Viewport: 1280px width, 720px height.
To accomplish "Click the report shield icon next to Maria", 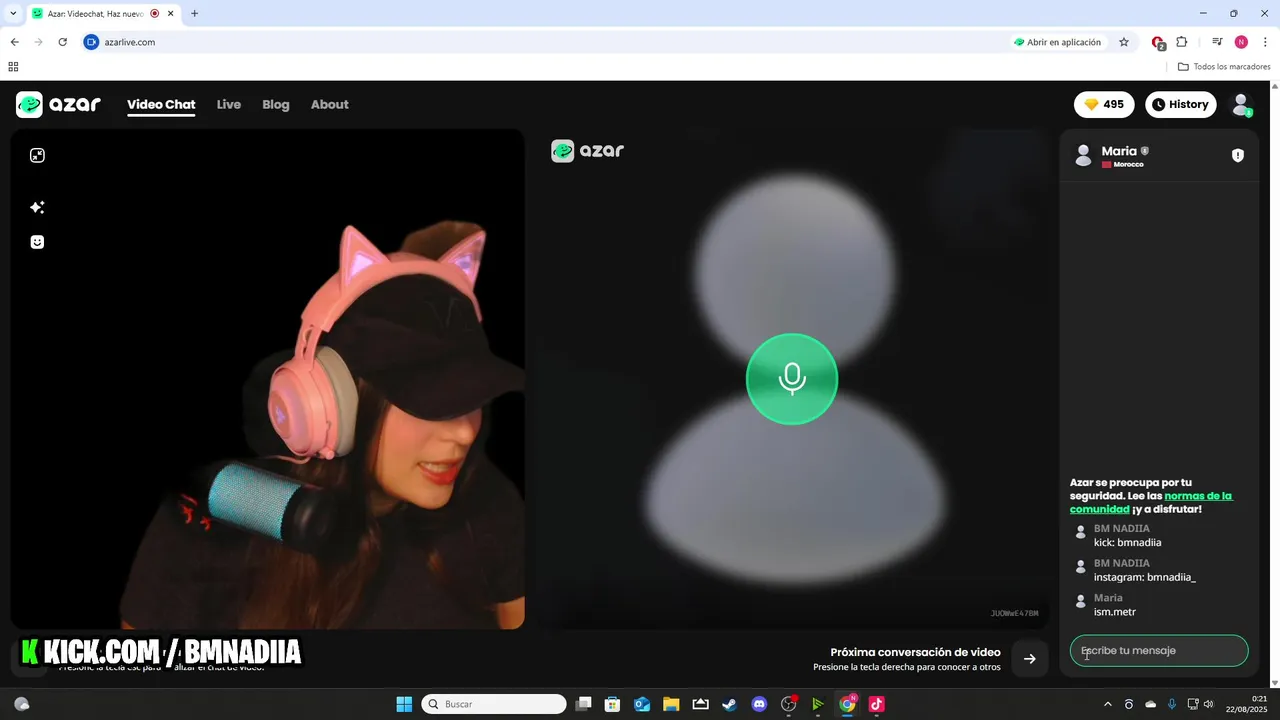I will (x=1238, y=155).
